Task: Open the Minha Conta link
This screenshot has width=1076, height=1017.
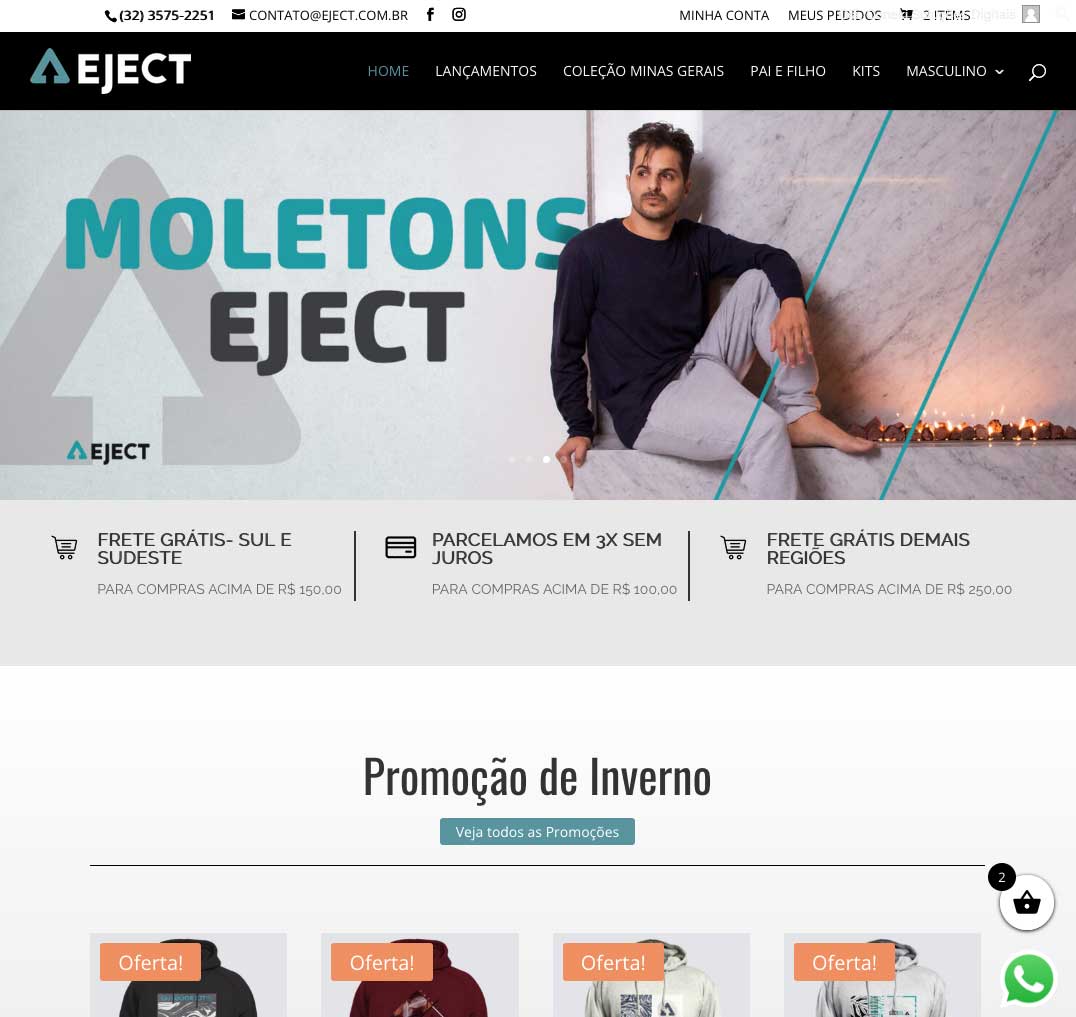Action: pyautogui.click(x=724, y=15)
